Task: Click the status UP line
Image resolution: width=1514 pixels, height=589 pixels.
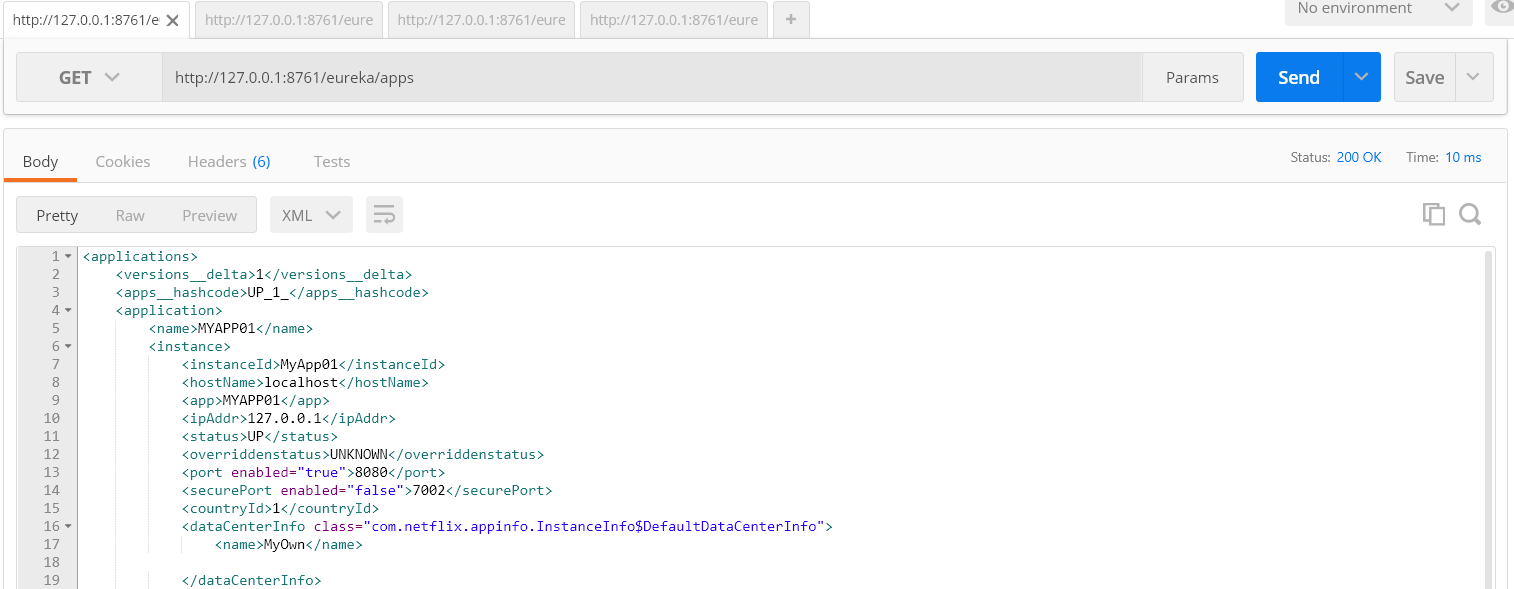Action: [260, 437]
